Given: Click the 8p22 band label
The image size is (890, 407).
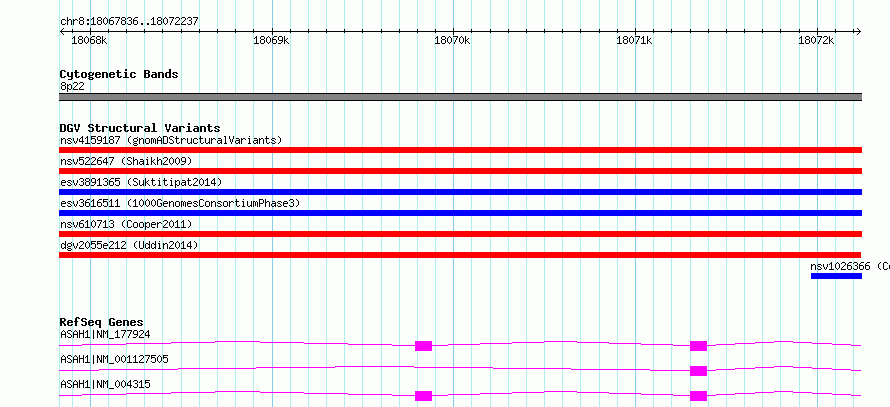Looking at the screenshot, I should coord(72,87).
